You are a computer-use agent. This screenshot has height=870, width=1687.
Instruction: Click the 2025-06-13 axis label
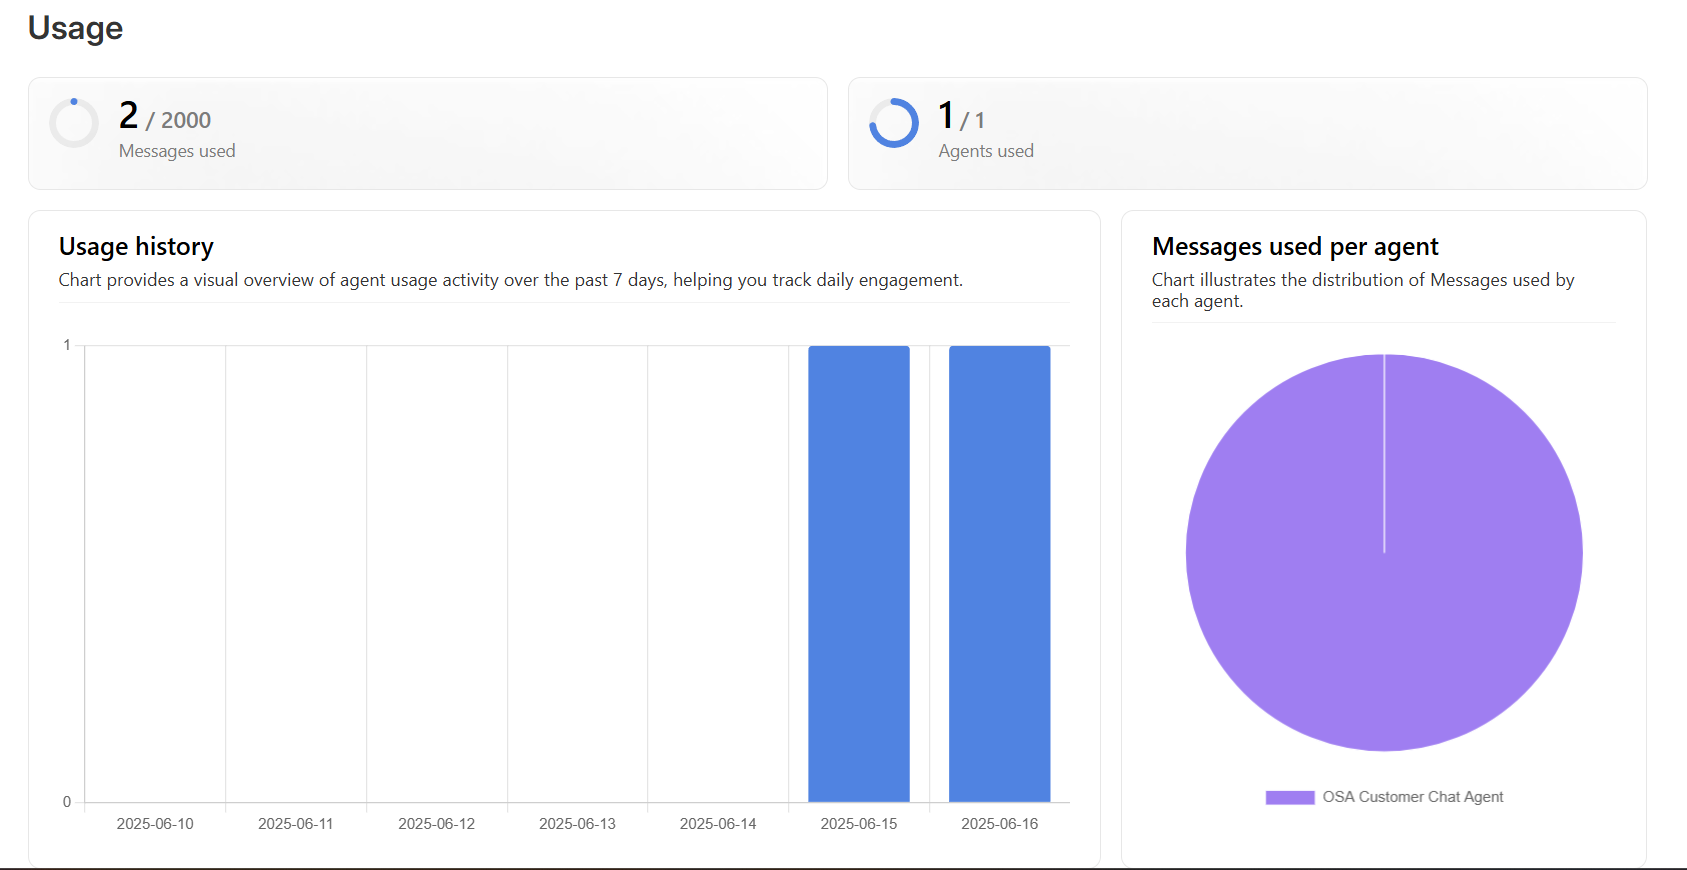tap(577, 824)
